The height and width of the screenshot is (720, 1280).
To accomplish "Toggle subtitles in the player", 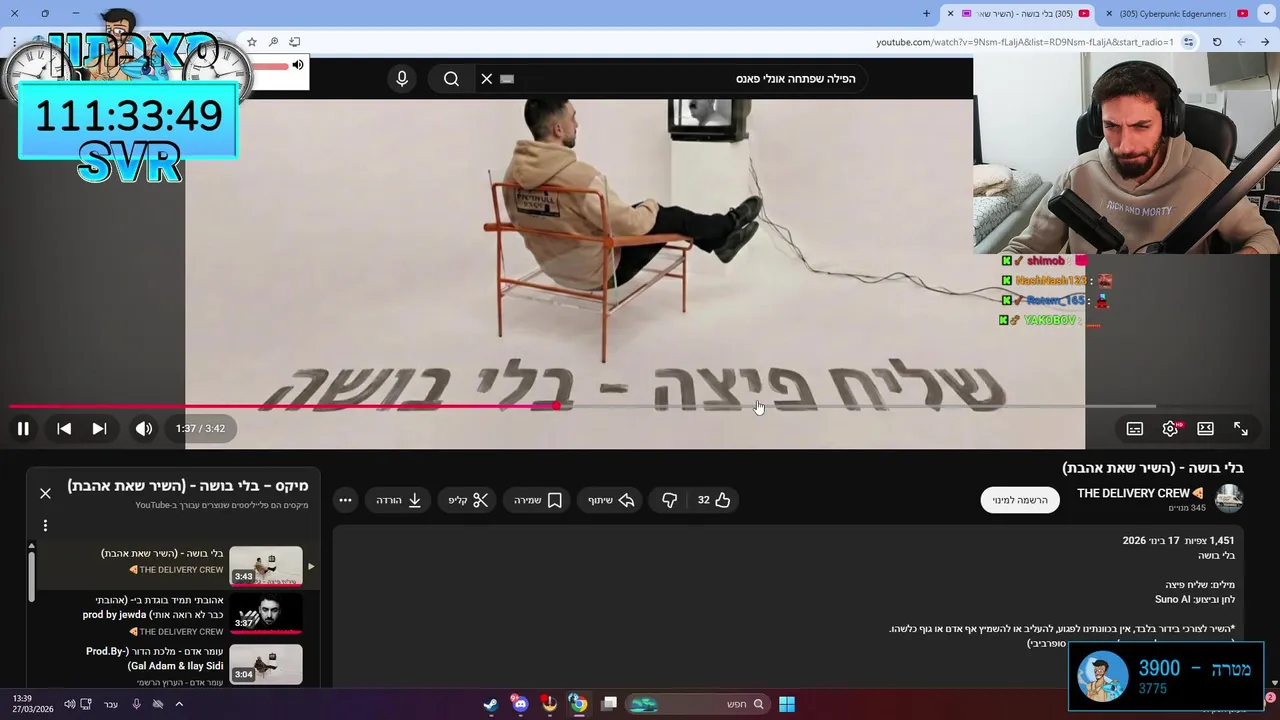I will click(x=1135, y=428).
